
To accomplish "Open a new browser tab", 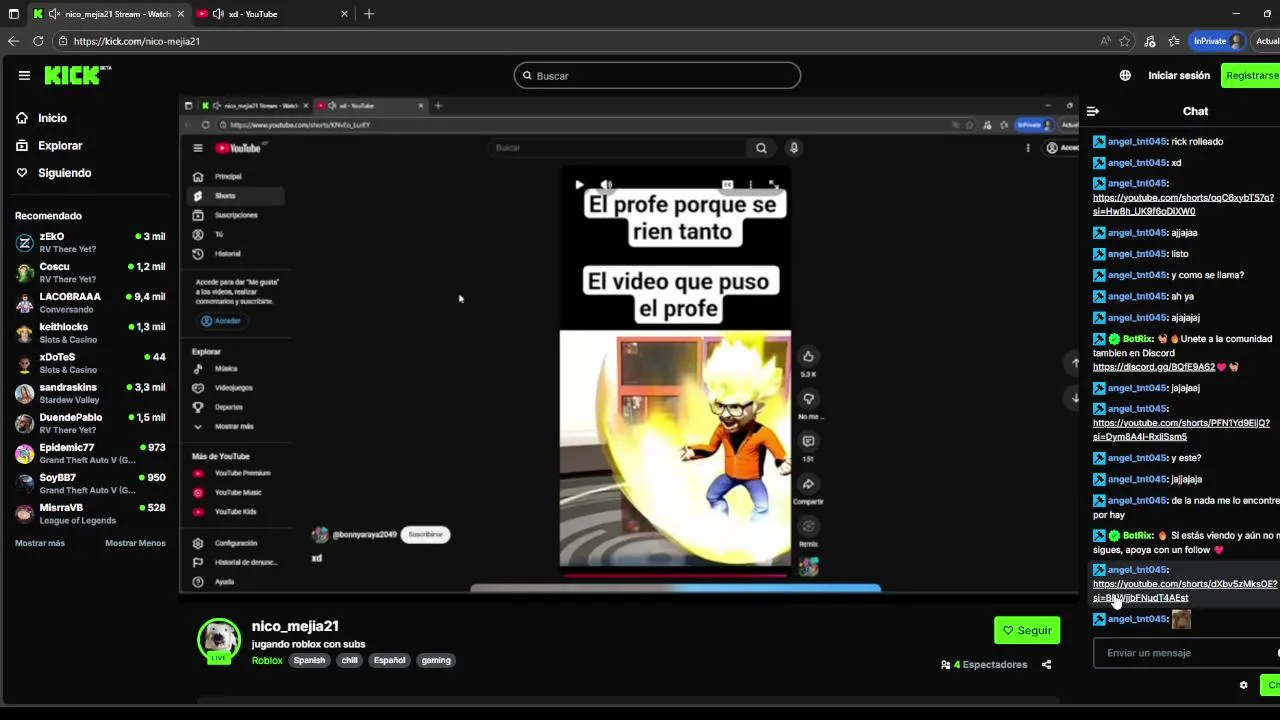I will [x=369, y=14].
